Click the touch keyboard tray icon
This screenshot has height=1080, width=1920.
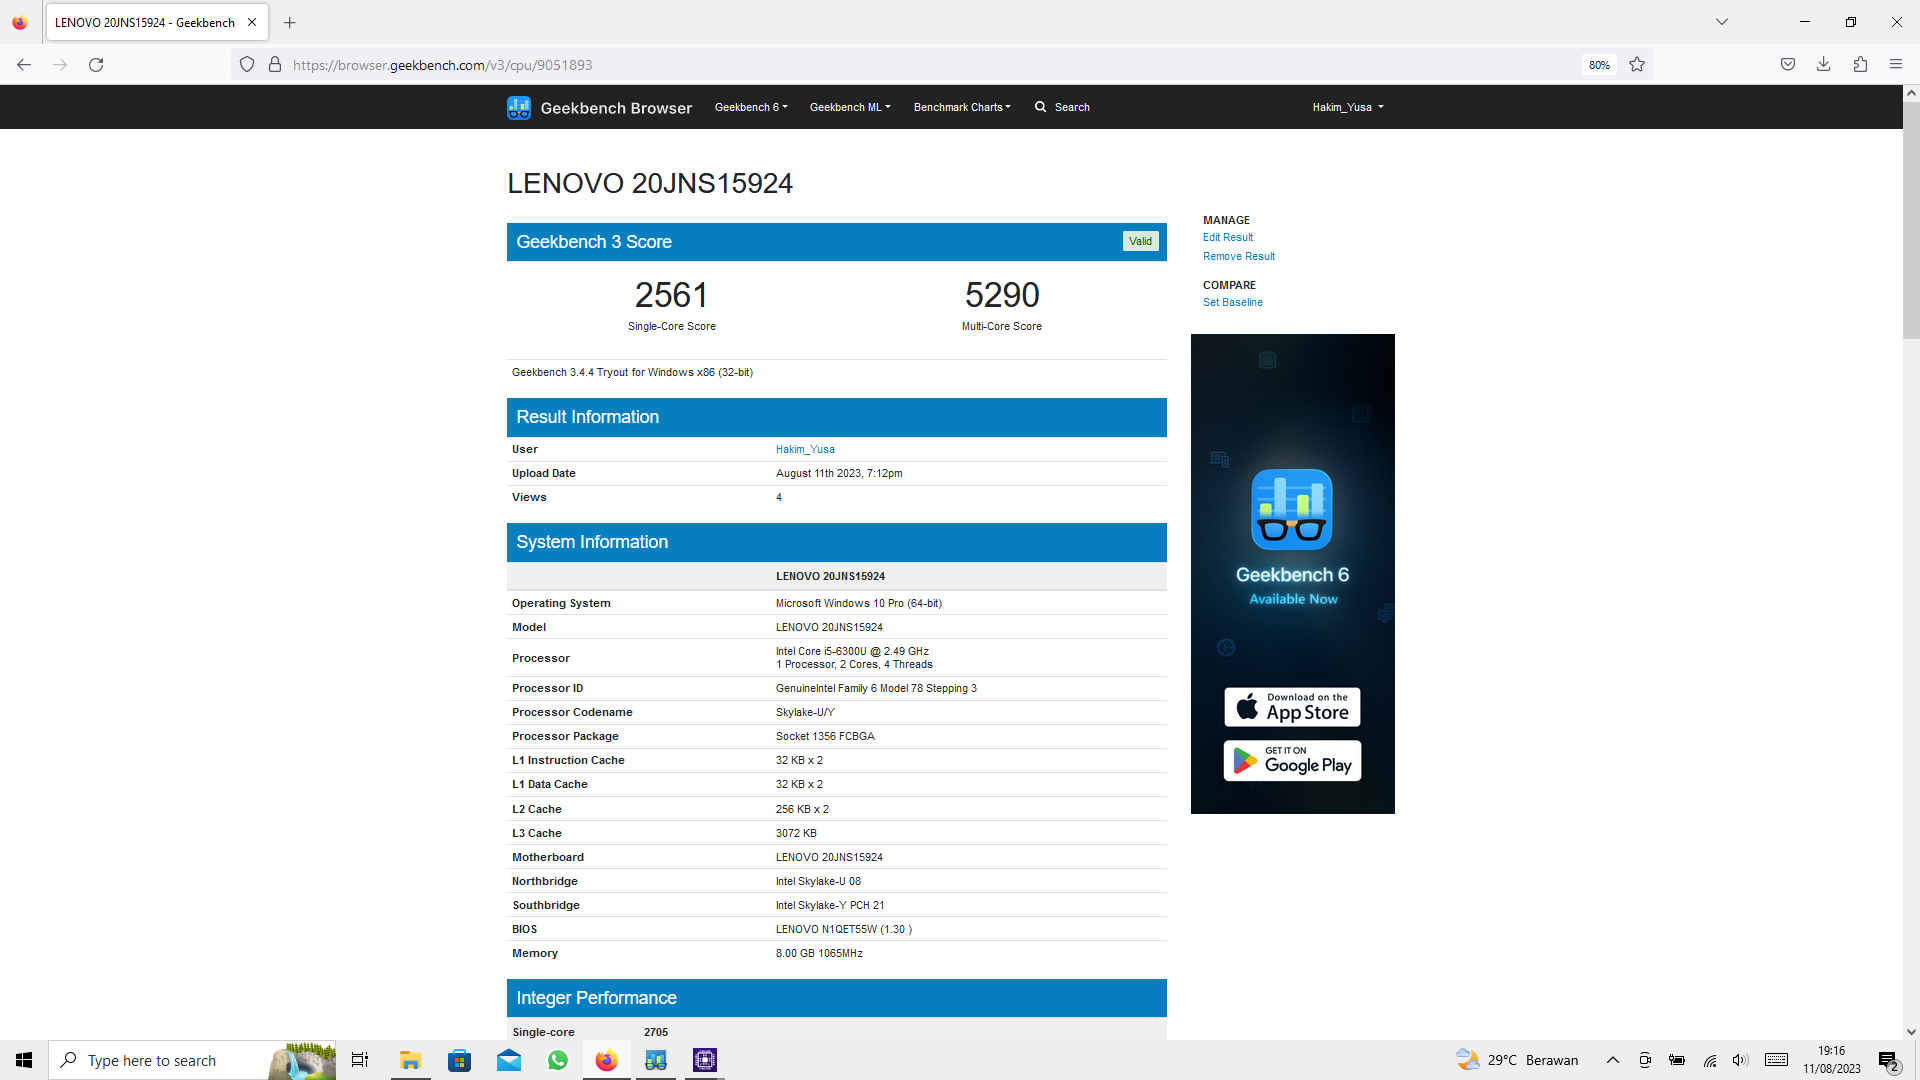tap(1776, 1060)
